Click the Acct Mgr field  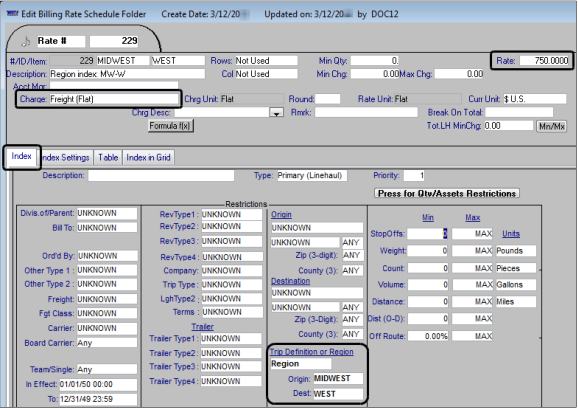[114, 86]
